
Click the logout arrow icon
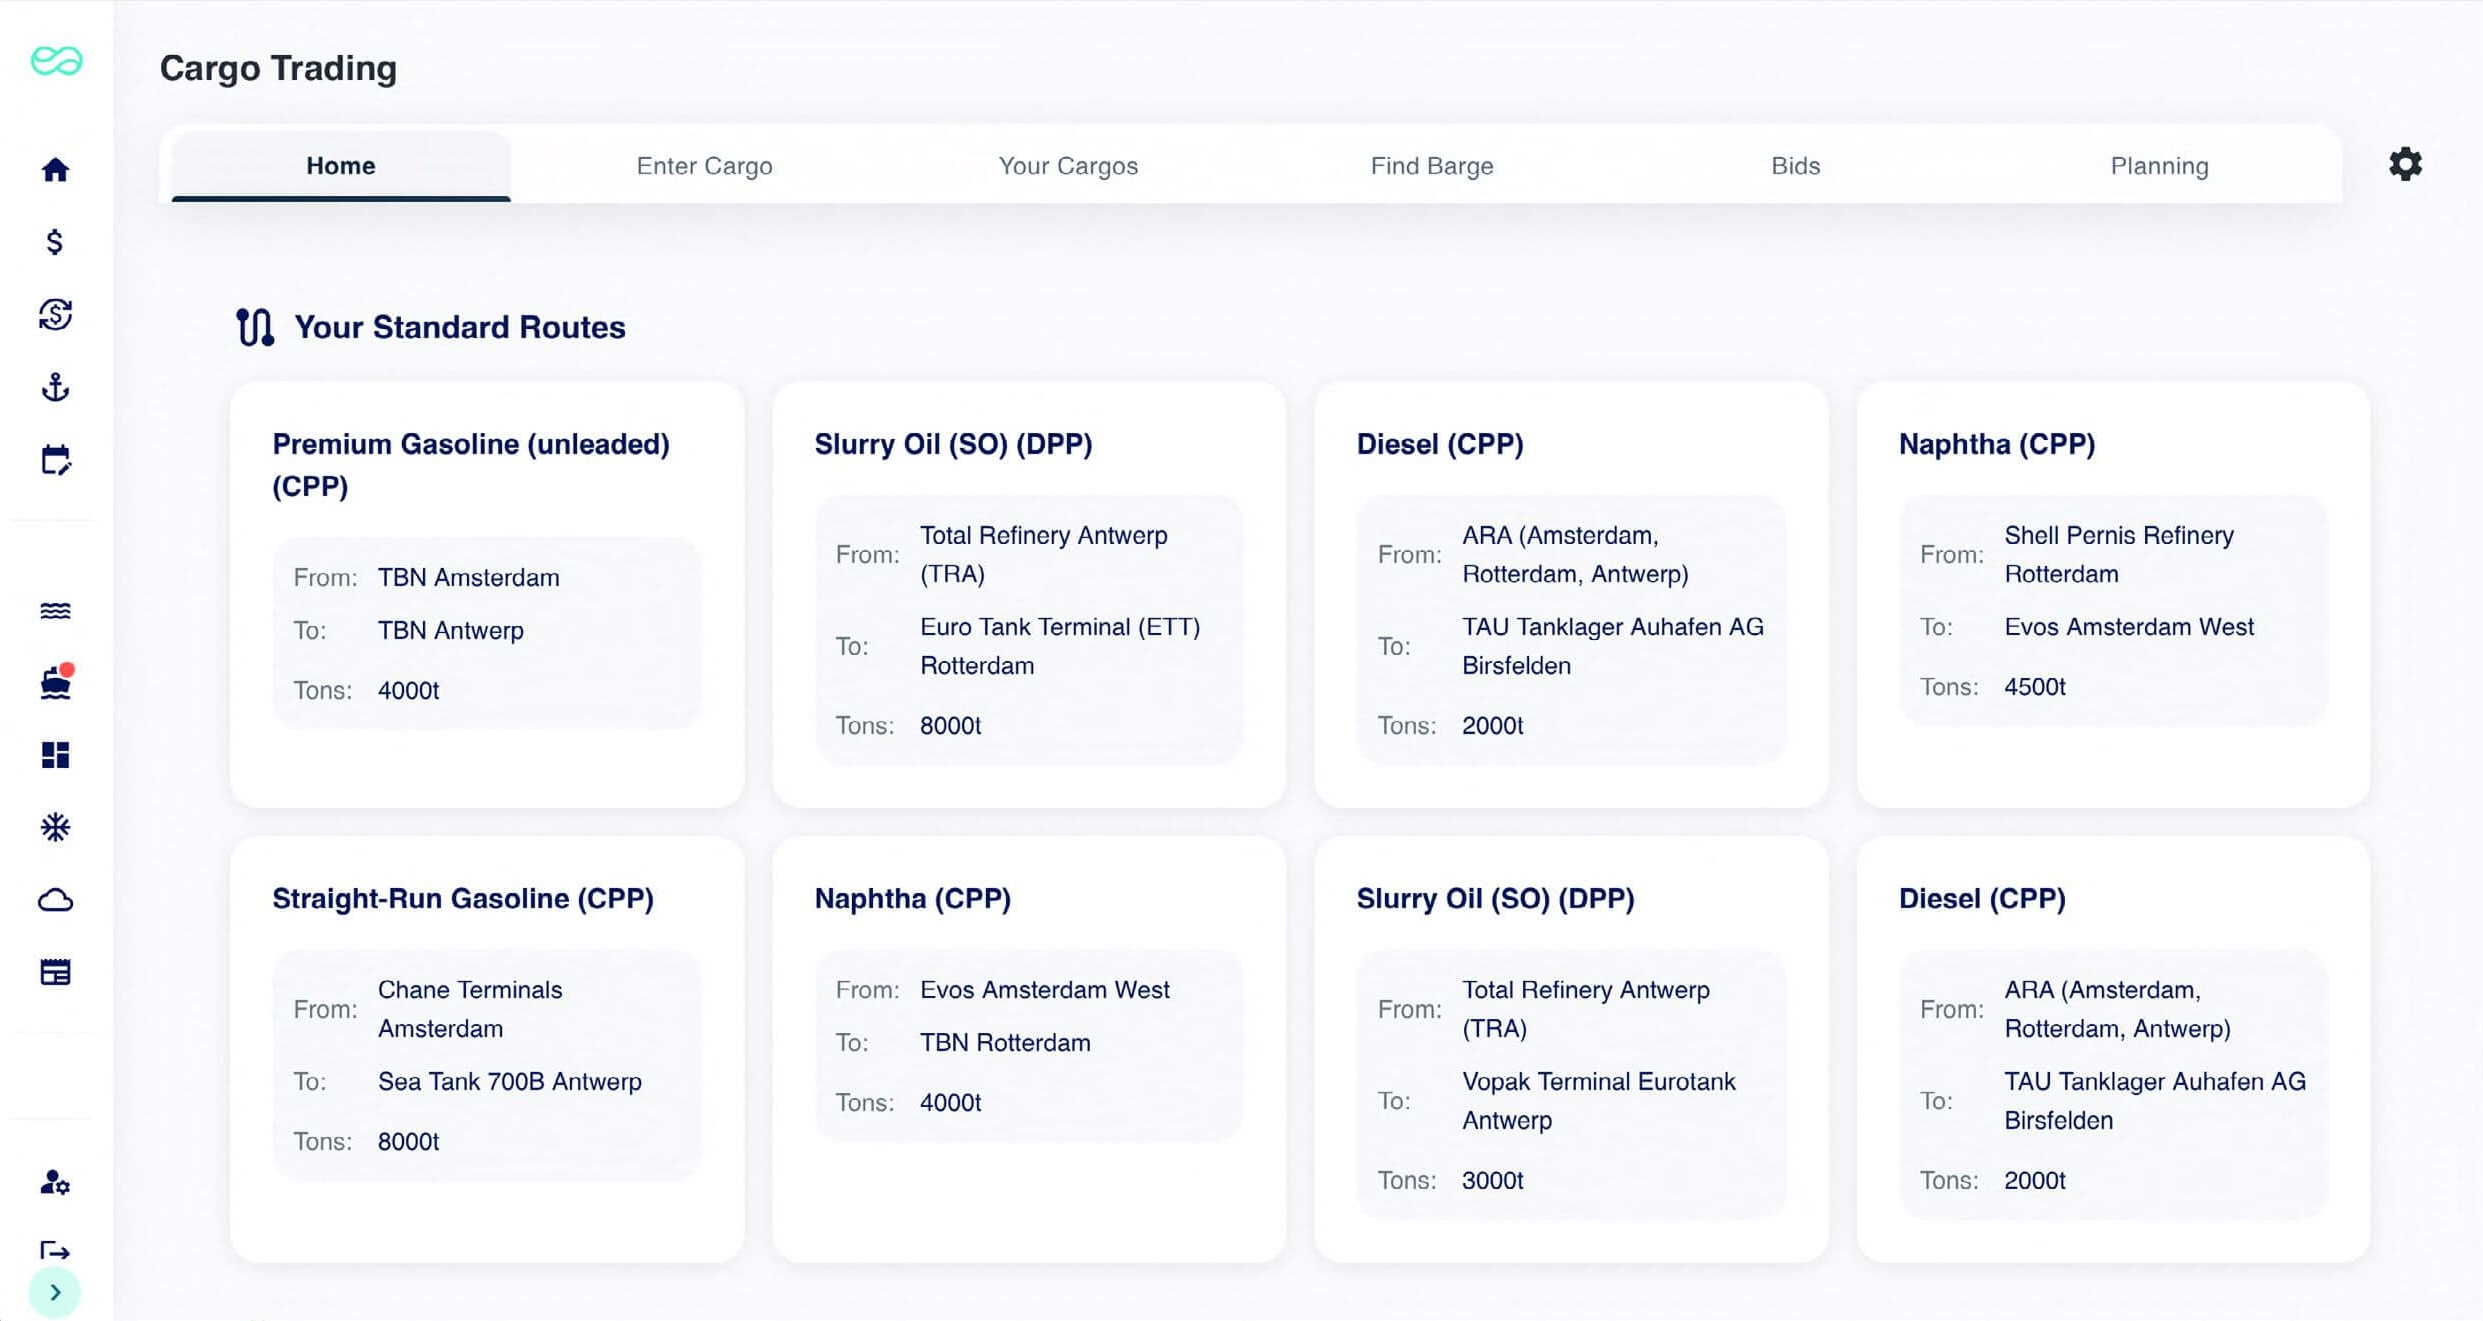tap(55, 1250)
